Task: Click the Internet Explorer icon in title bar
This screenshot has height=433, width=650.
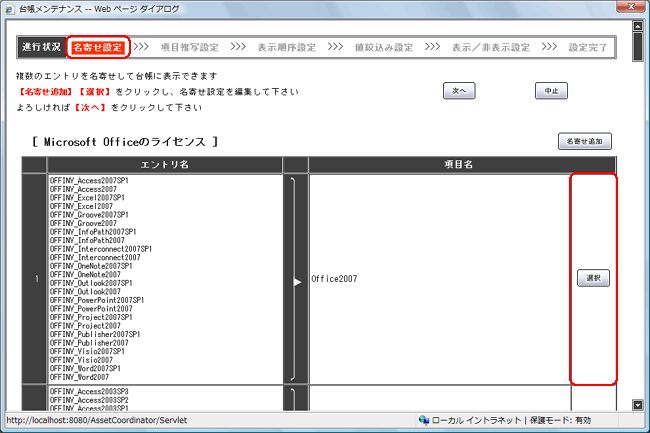Action: click(9, 9)
